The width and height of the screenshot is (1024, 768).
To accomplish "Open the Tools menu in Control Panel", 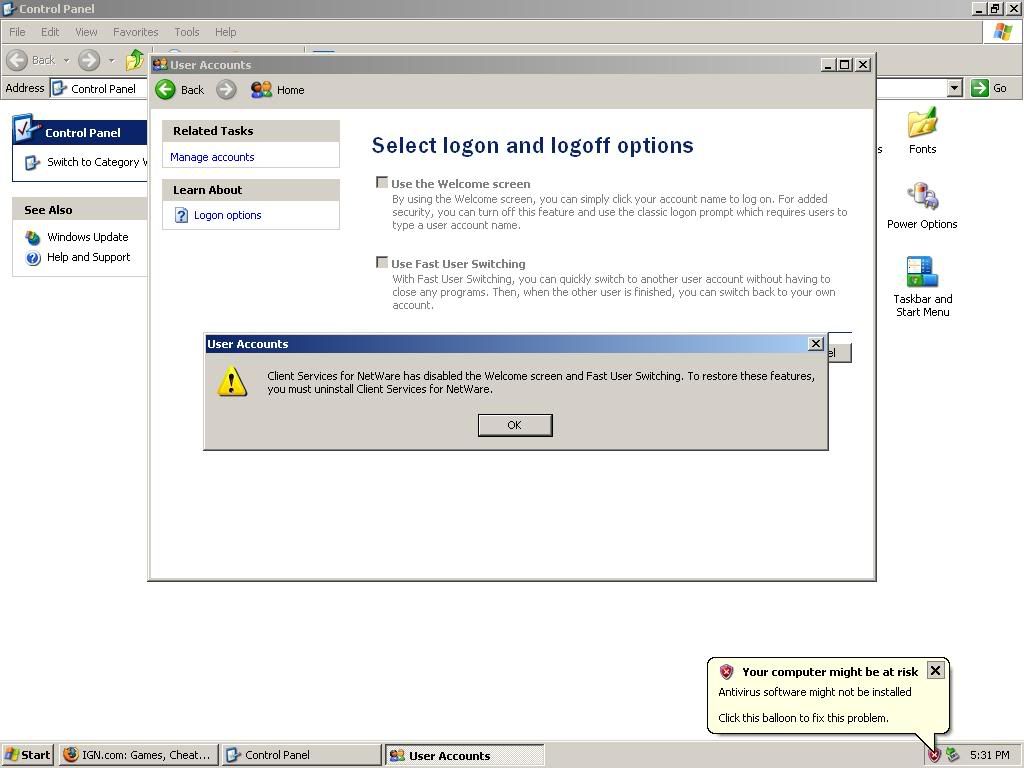I will coord(187,32).
